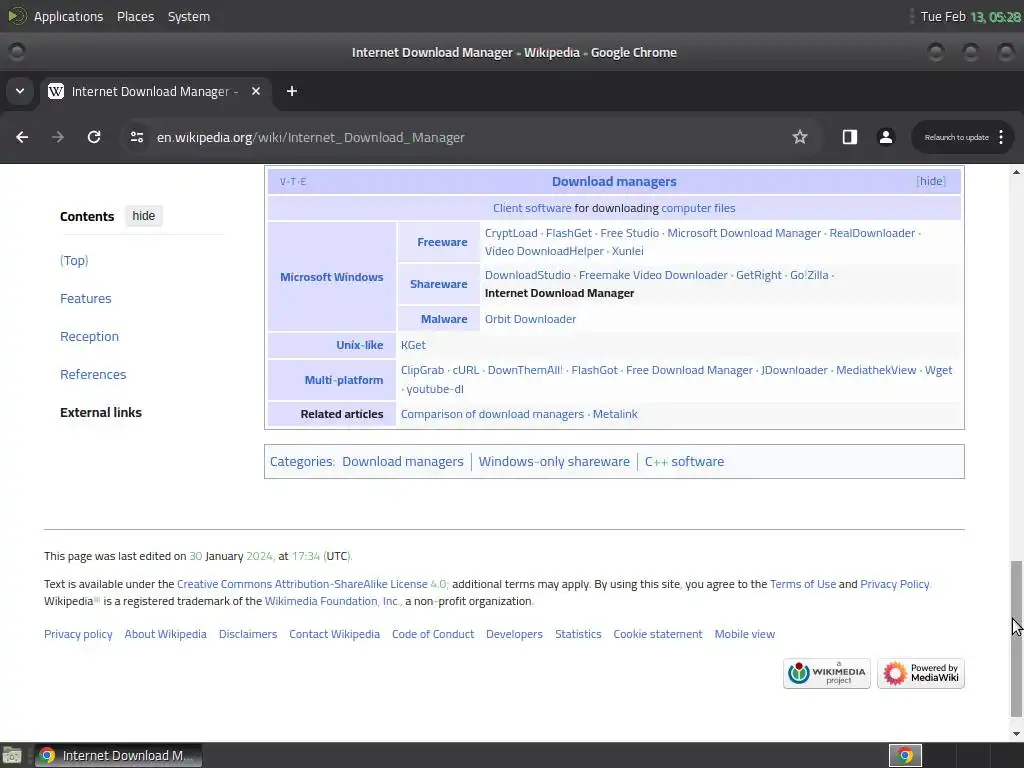View site information icon in address bar
The width and height of the screenshot is (1024, 768).
[x=136, y=137]
